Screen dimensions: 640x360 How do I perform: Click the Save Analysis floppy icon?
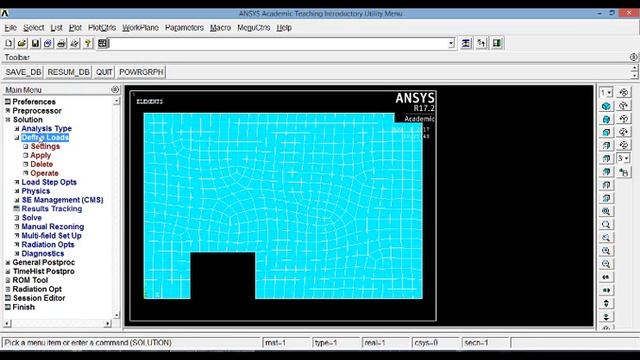coord(35,43)
